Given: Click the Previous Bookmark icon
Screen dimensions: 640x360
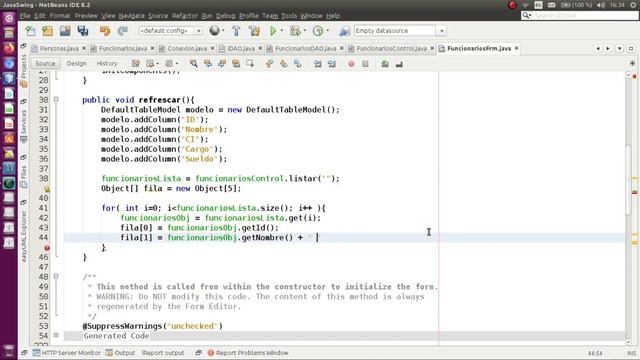Looking at the screenshot, I should (269, 64).
